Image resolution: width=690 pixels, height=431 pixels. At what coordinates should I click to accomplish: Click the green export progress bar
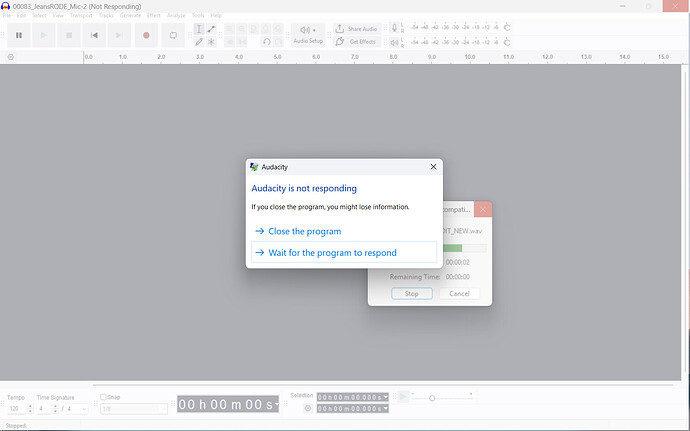[452, 248]
